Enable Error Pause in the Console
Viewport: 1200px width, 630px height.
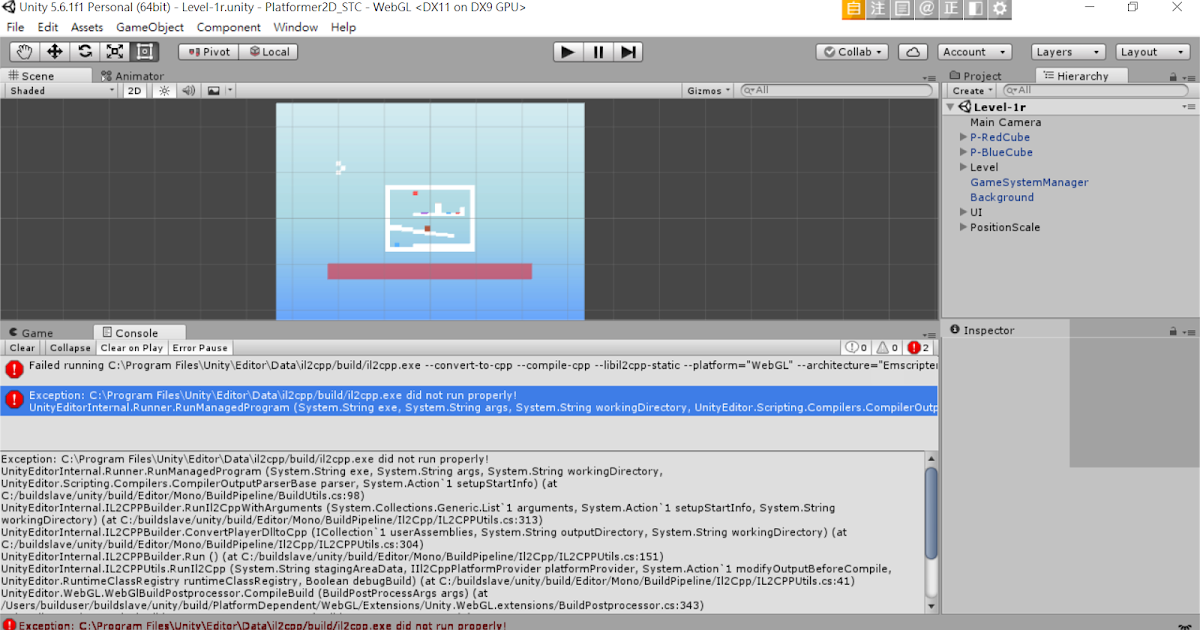click(199, 347)
